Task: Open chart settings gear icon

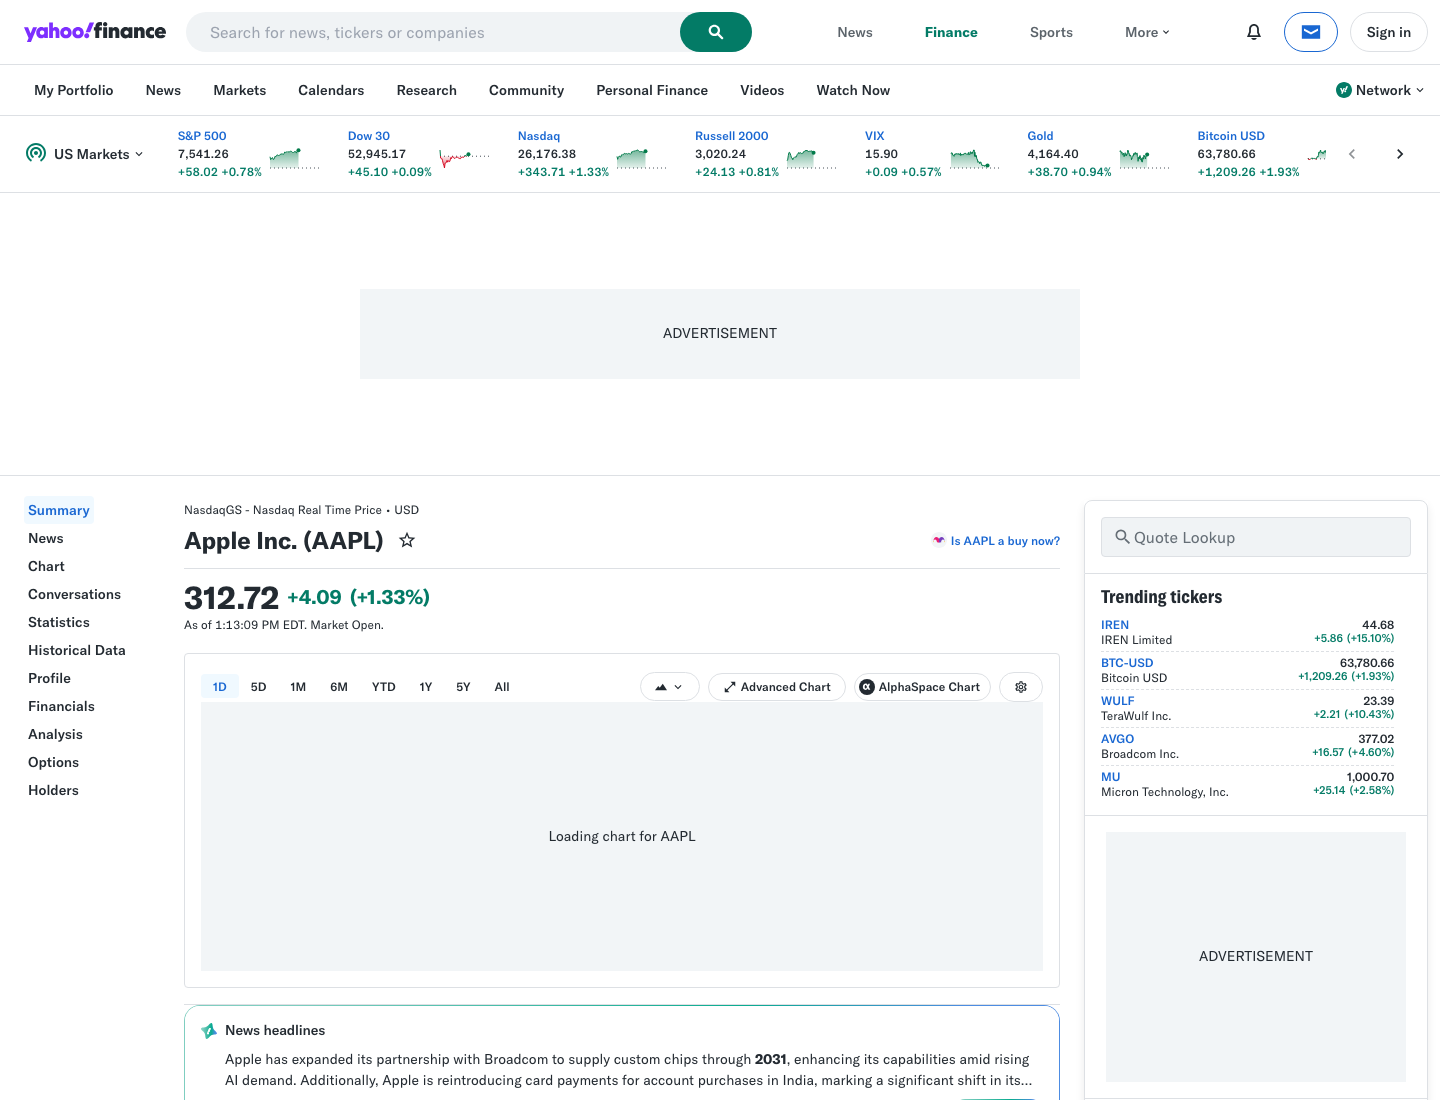Action: [1021, 687]
